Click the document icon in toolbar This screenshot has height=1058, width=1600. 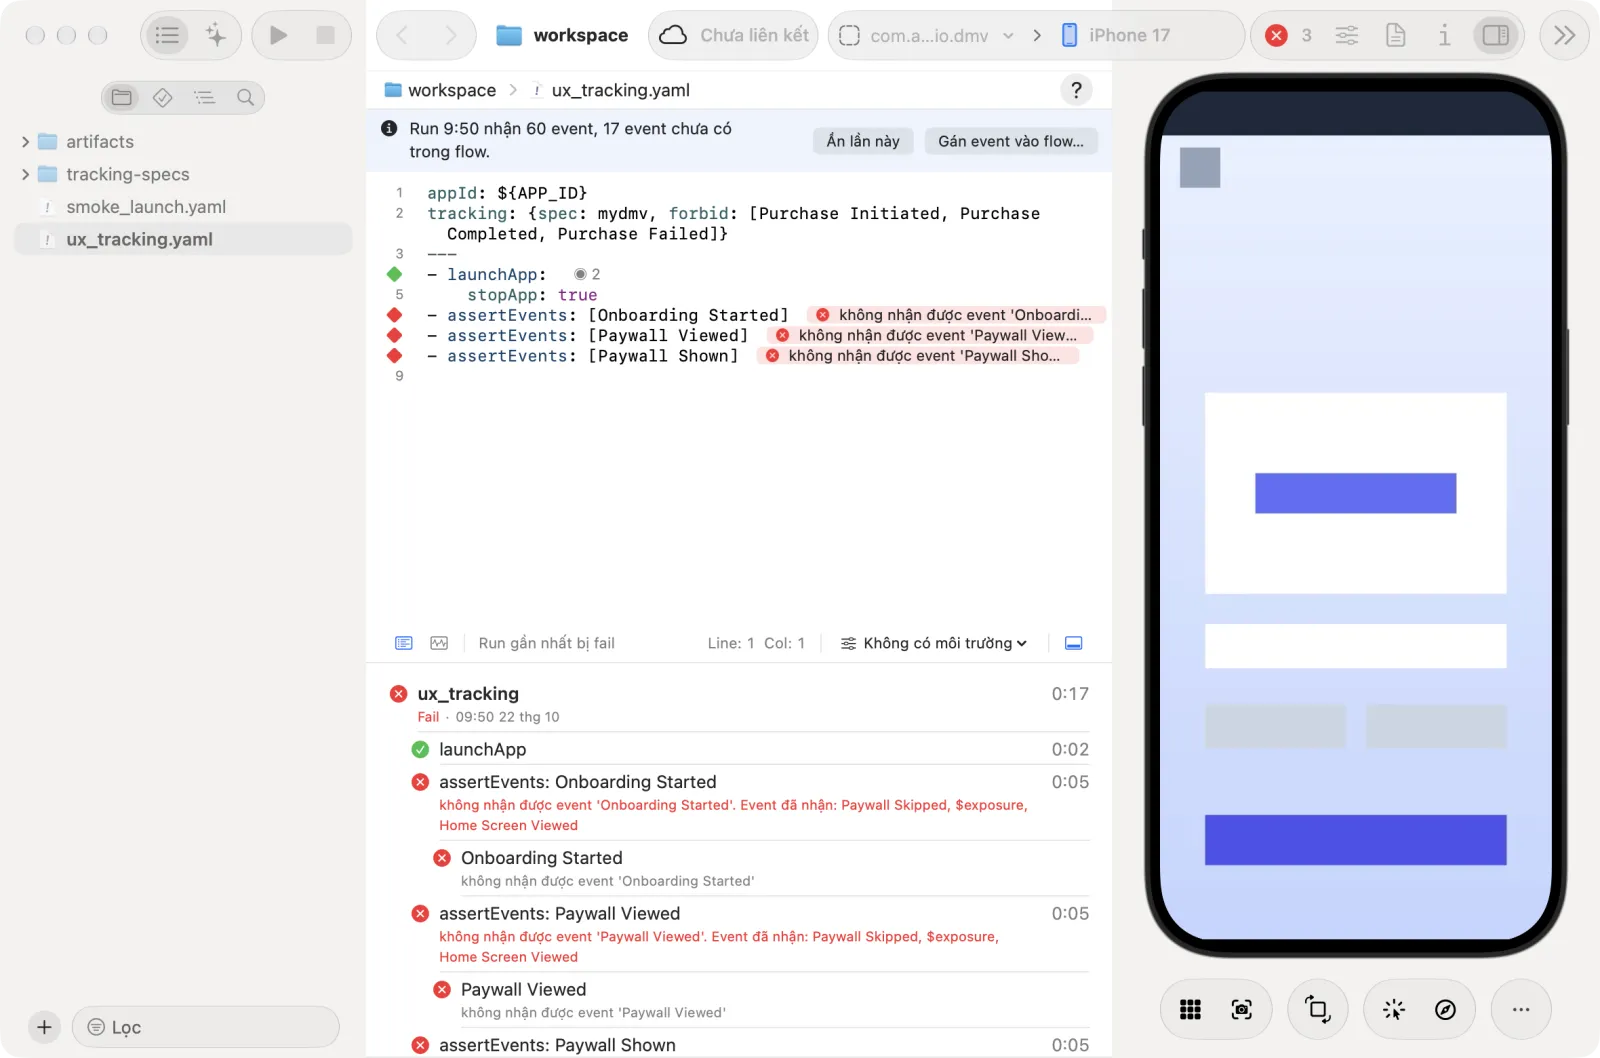pyautogui.click(x=1396, y=35)
